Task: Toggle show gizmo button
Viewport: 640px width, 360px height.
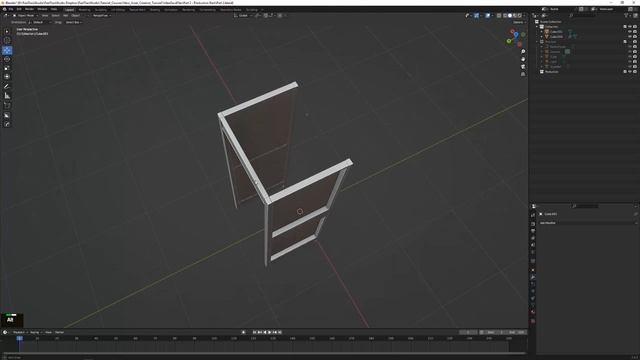Action: coord(476,16)
